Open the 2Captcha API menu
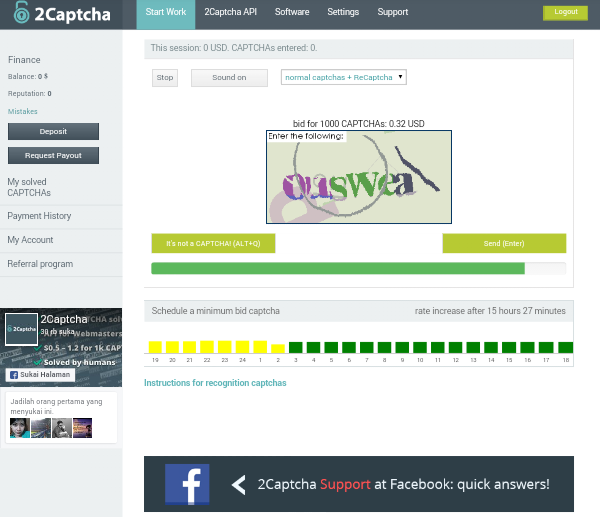Viewport: 600px width, 517px height. tap(230, 12)
